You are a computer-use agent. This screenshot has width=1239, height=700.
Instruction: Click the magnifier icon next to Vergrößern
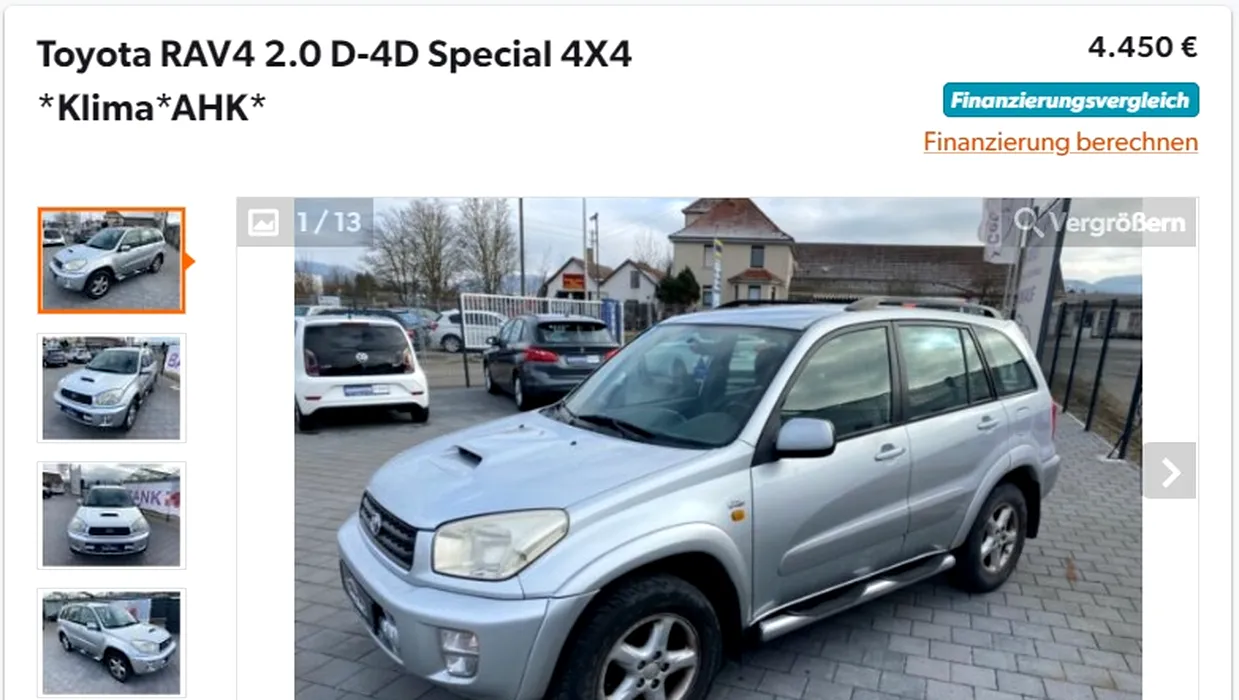tap(1029, 222)
